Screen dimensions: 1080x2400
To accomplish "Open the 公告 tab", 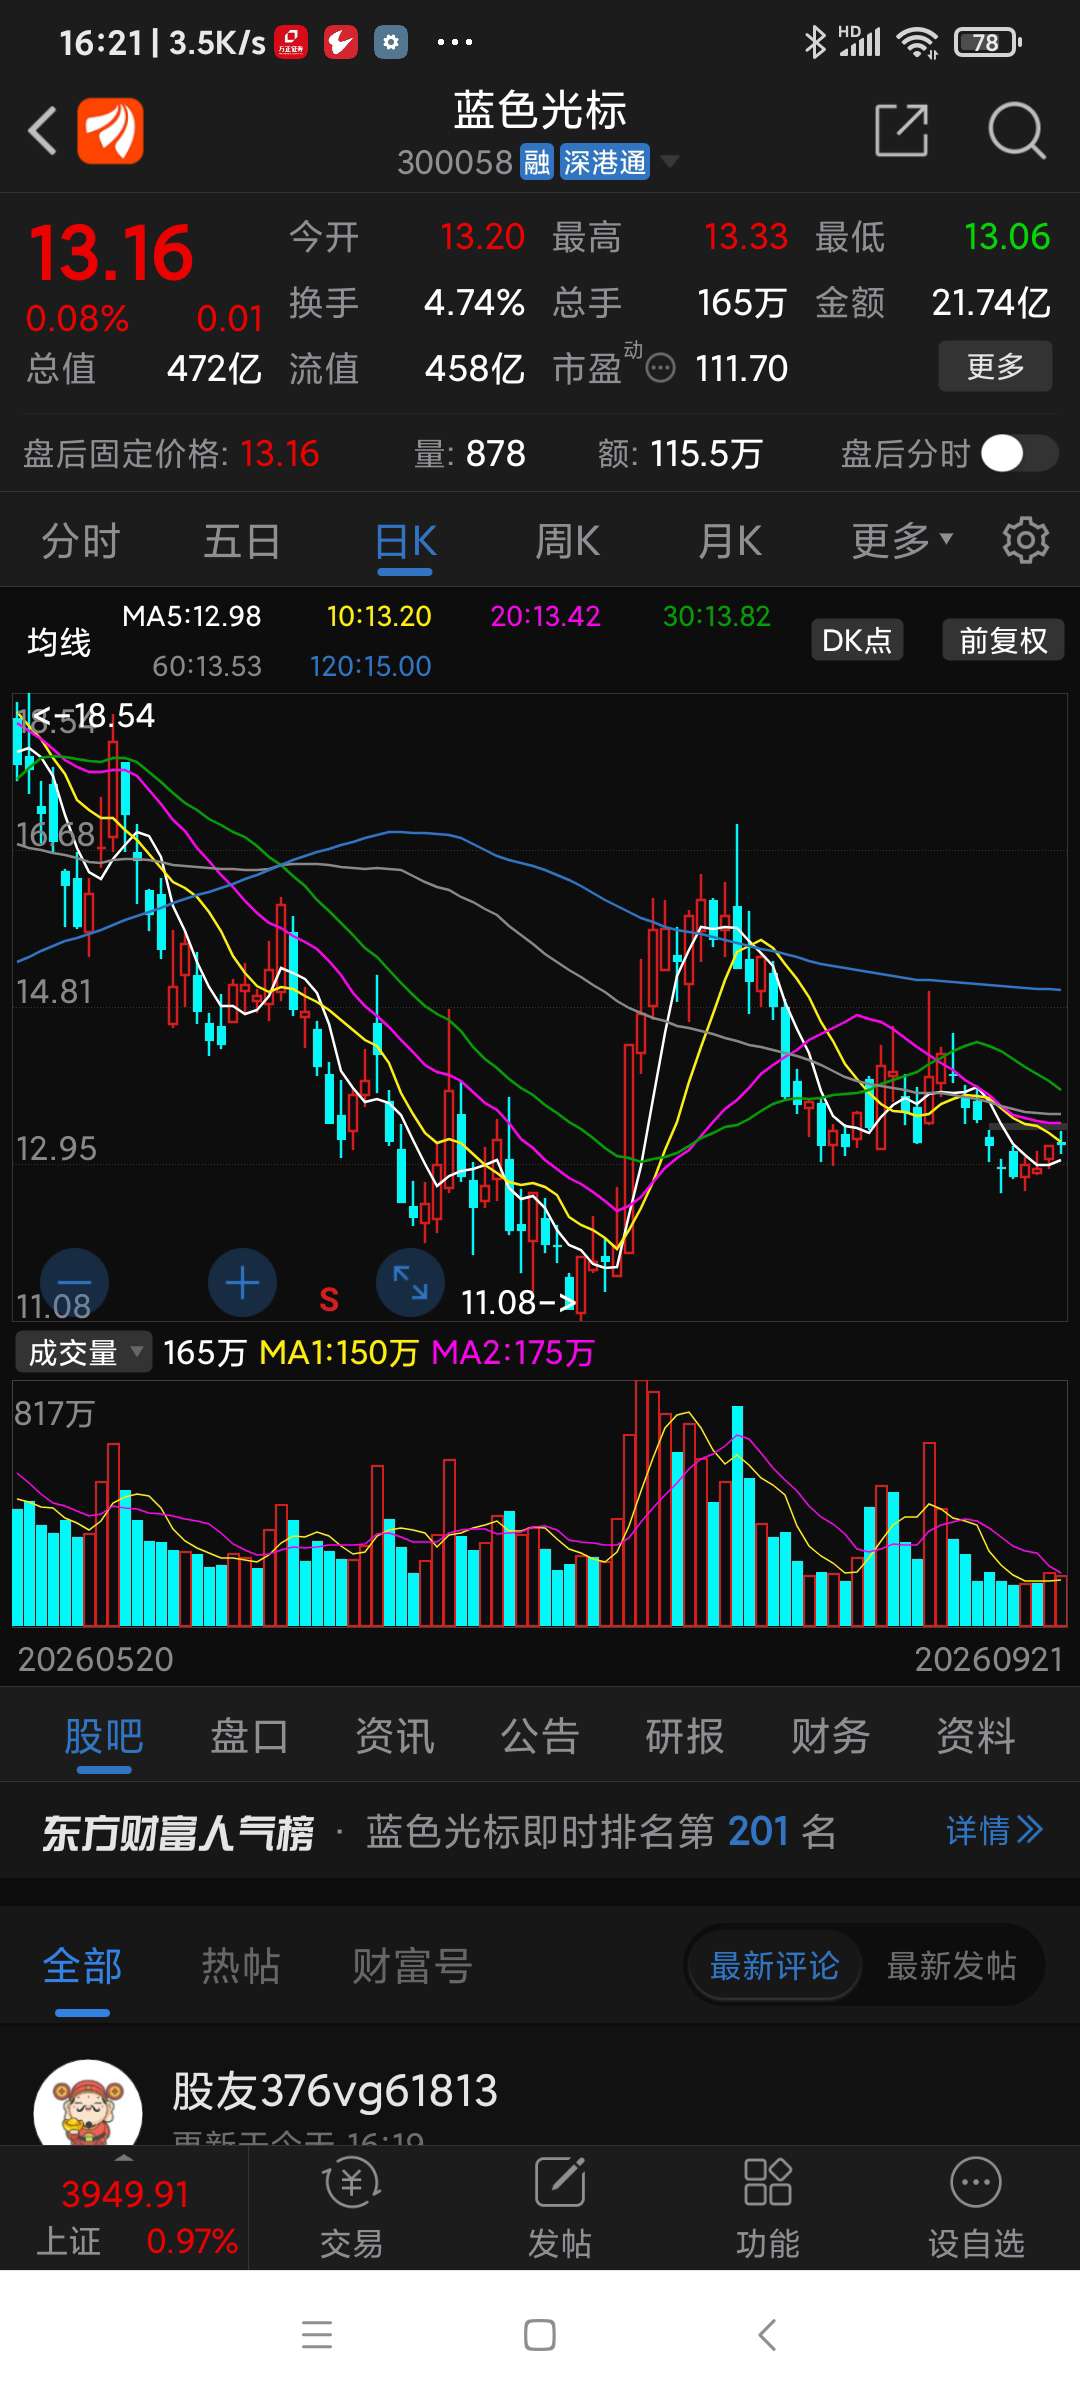I will tap(540, 1736).
